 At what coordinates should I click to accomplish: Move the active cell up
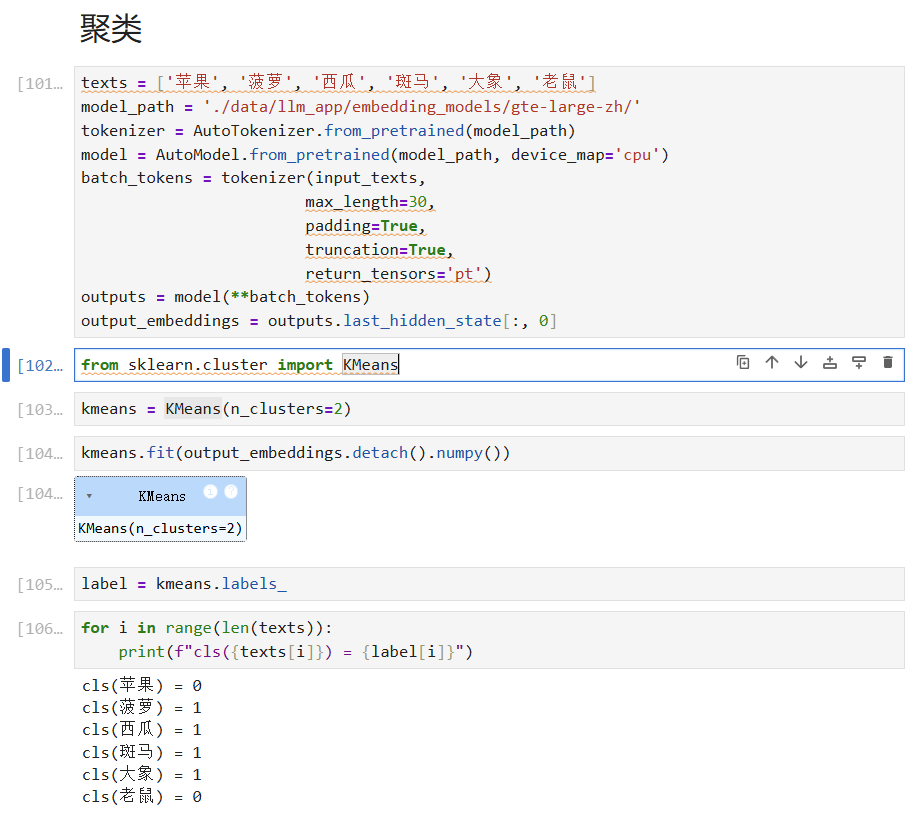tap(772, 363)
